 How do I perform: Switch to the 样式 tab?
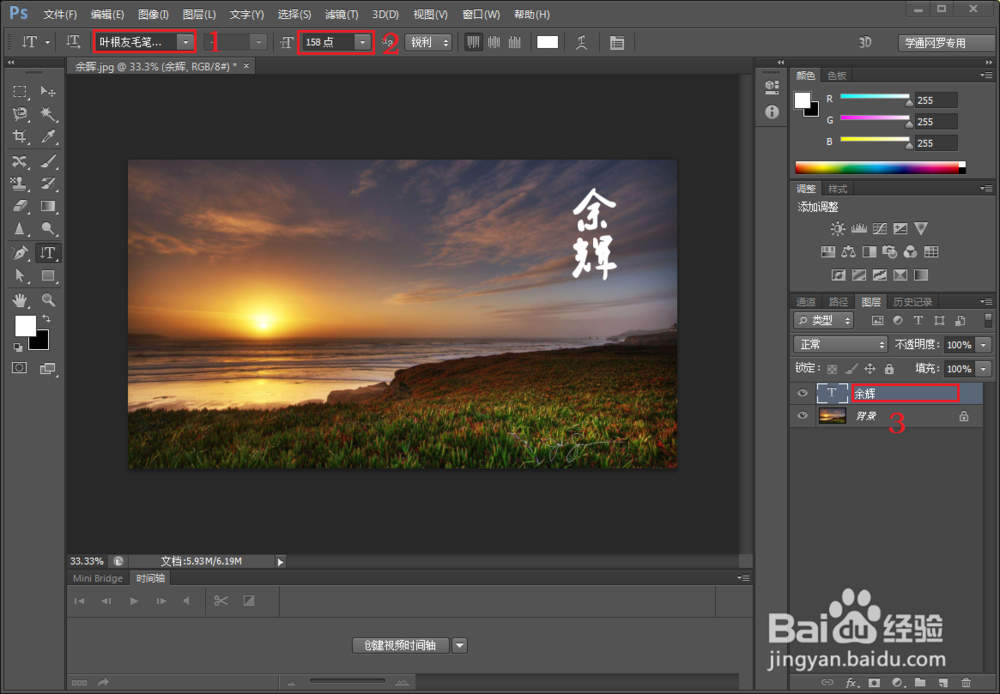837,189
